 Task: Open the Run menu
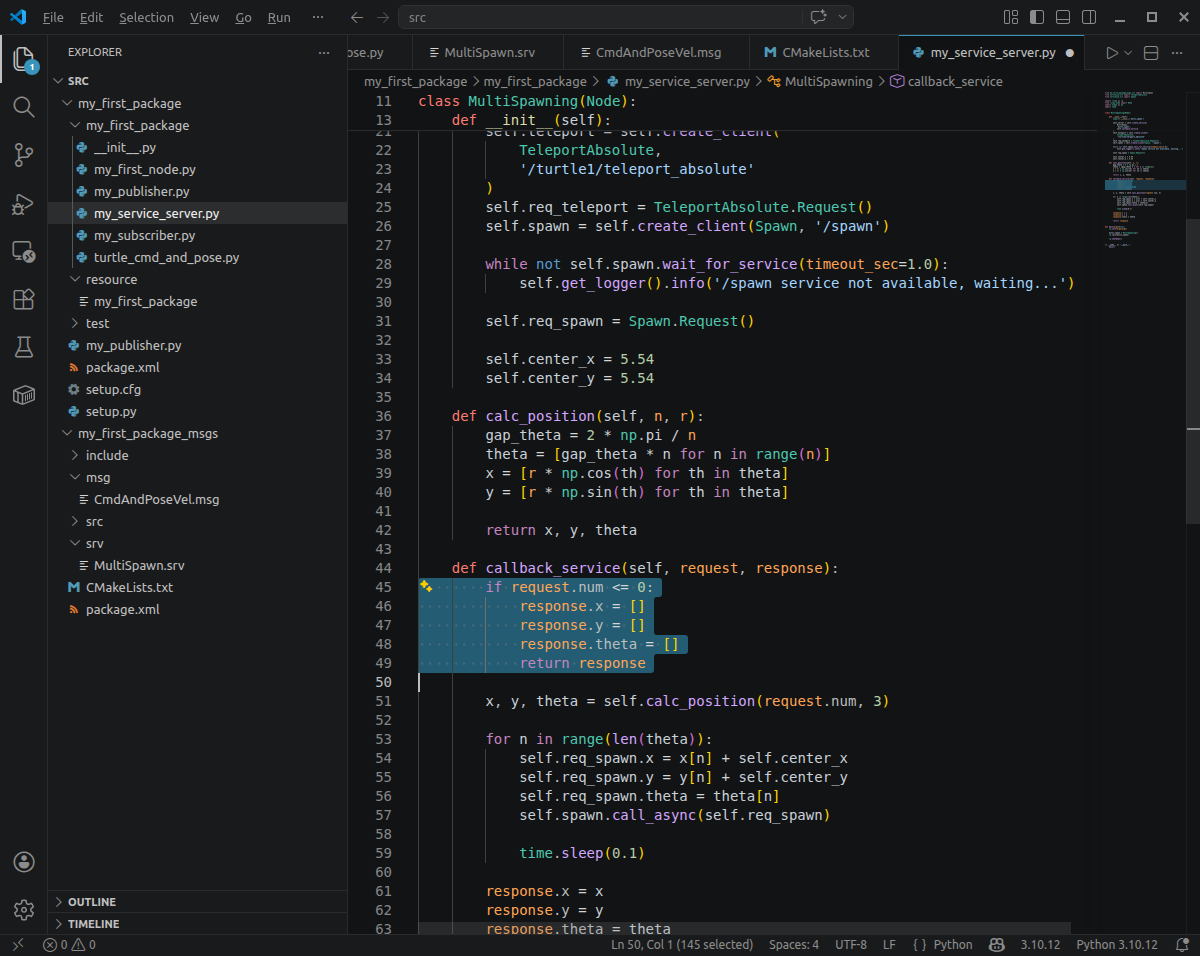point(279,18)
